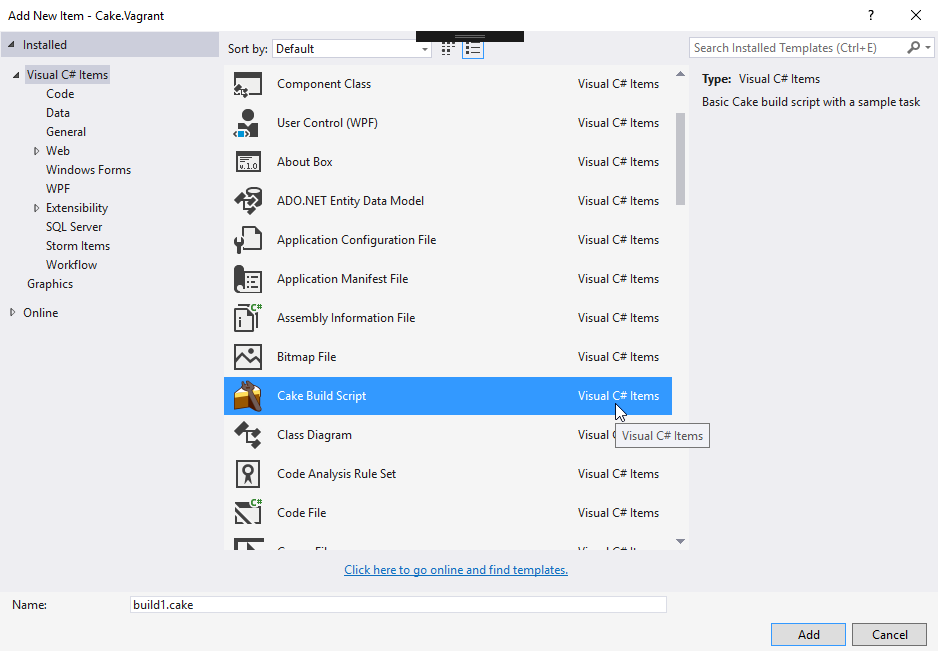Select the Application Manifest File icon

click(248, 279)
